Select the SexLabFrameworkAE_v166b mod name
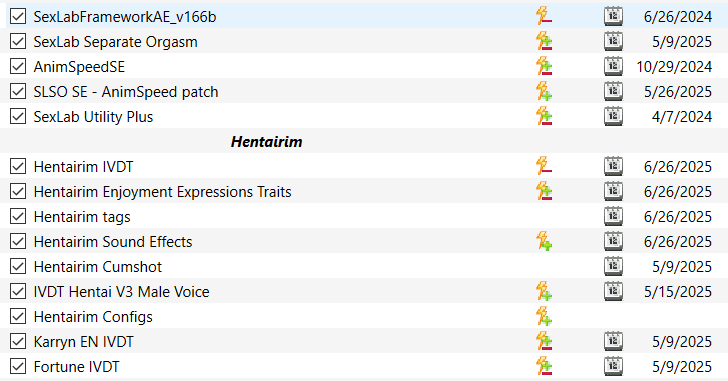 (125, 17)
